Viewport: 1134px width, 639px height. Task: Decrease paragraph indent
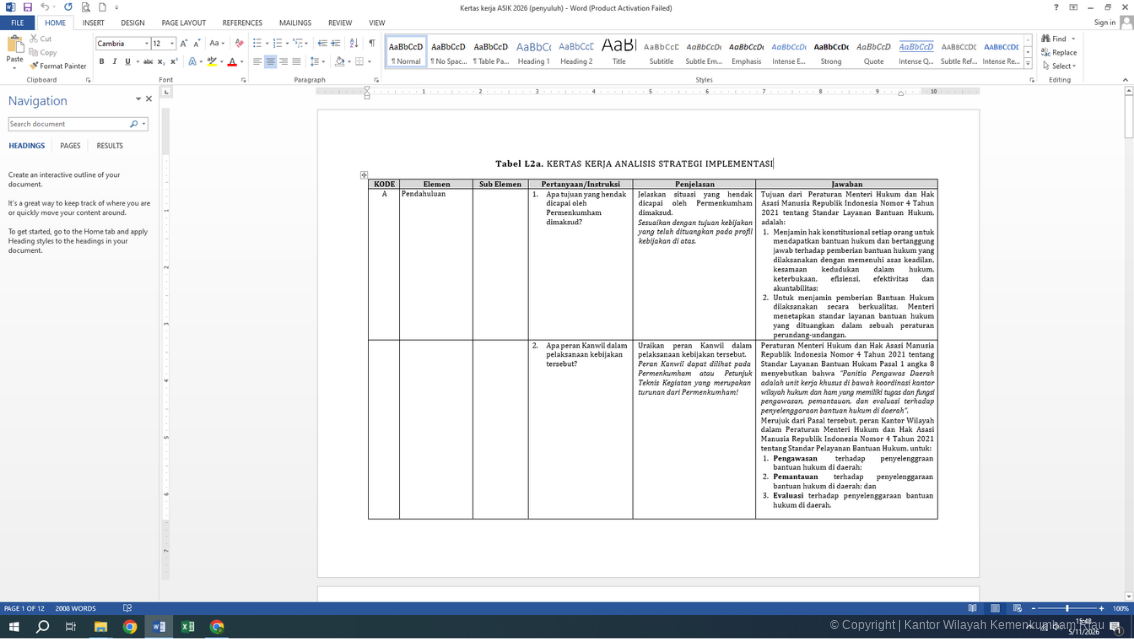(323, 43)
